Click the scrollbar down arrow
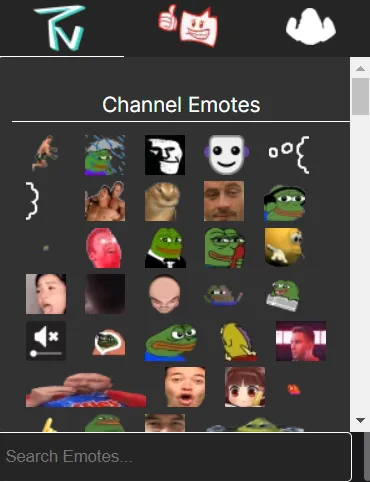This screenshot has width=370, height=482. point(360,420)
